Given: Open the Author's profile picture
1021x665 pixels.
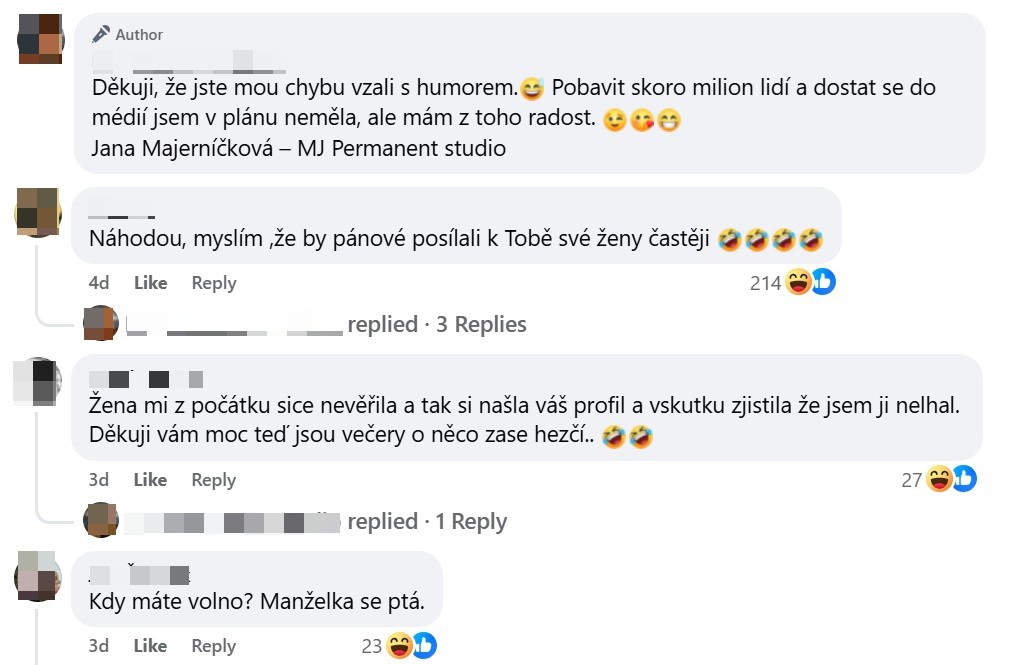Looking at the screenshot, I should (38, 40).
